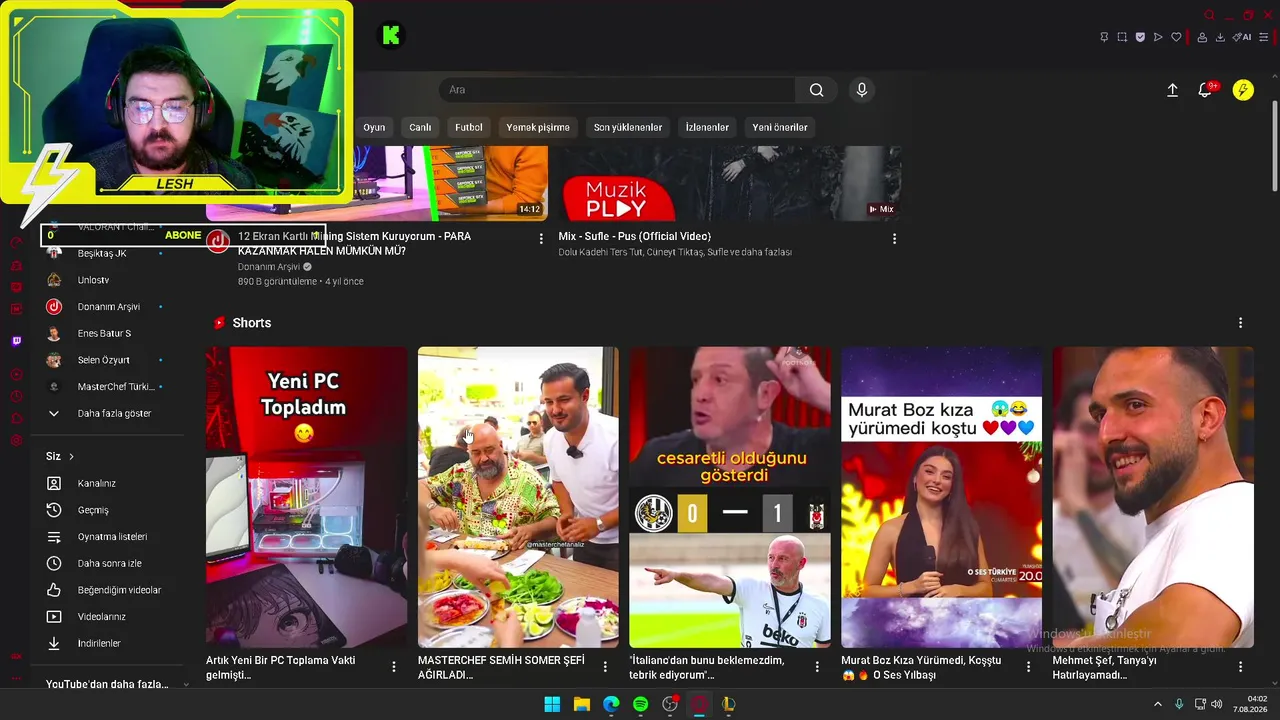Screen dimensions: 1280x720
Task: Click the Ara search input field
Action: [617, 90]
